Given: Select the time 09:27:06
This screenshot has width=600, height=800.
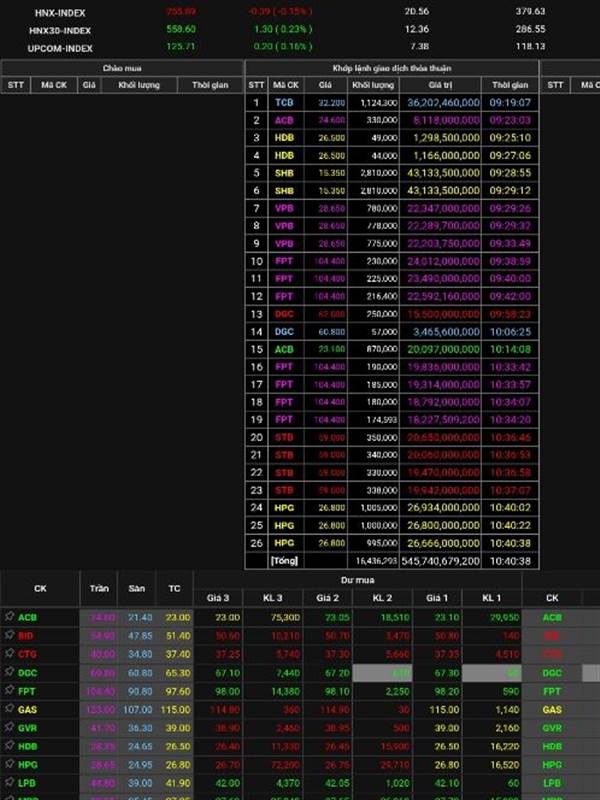Looking at the screenshot, I should pyautogui.click(x=510, y=156).
